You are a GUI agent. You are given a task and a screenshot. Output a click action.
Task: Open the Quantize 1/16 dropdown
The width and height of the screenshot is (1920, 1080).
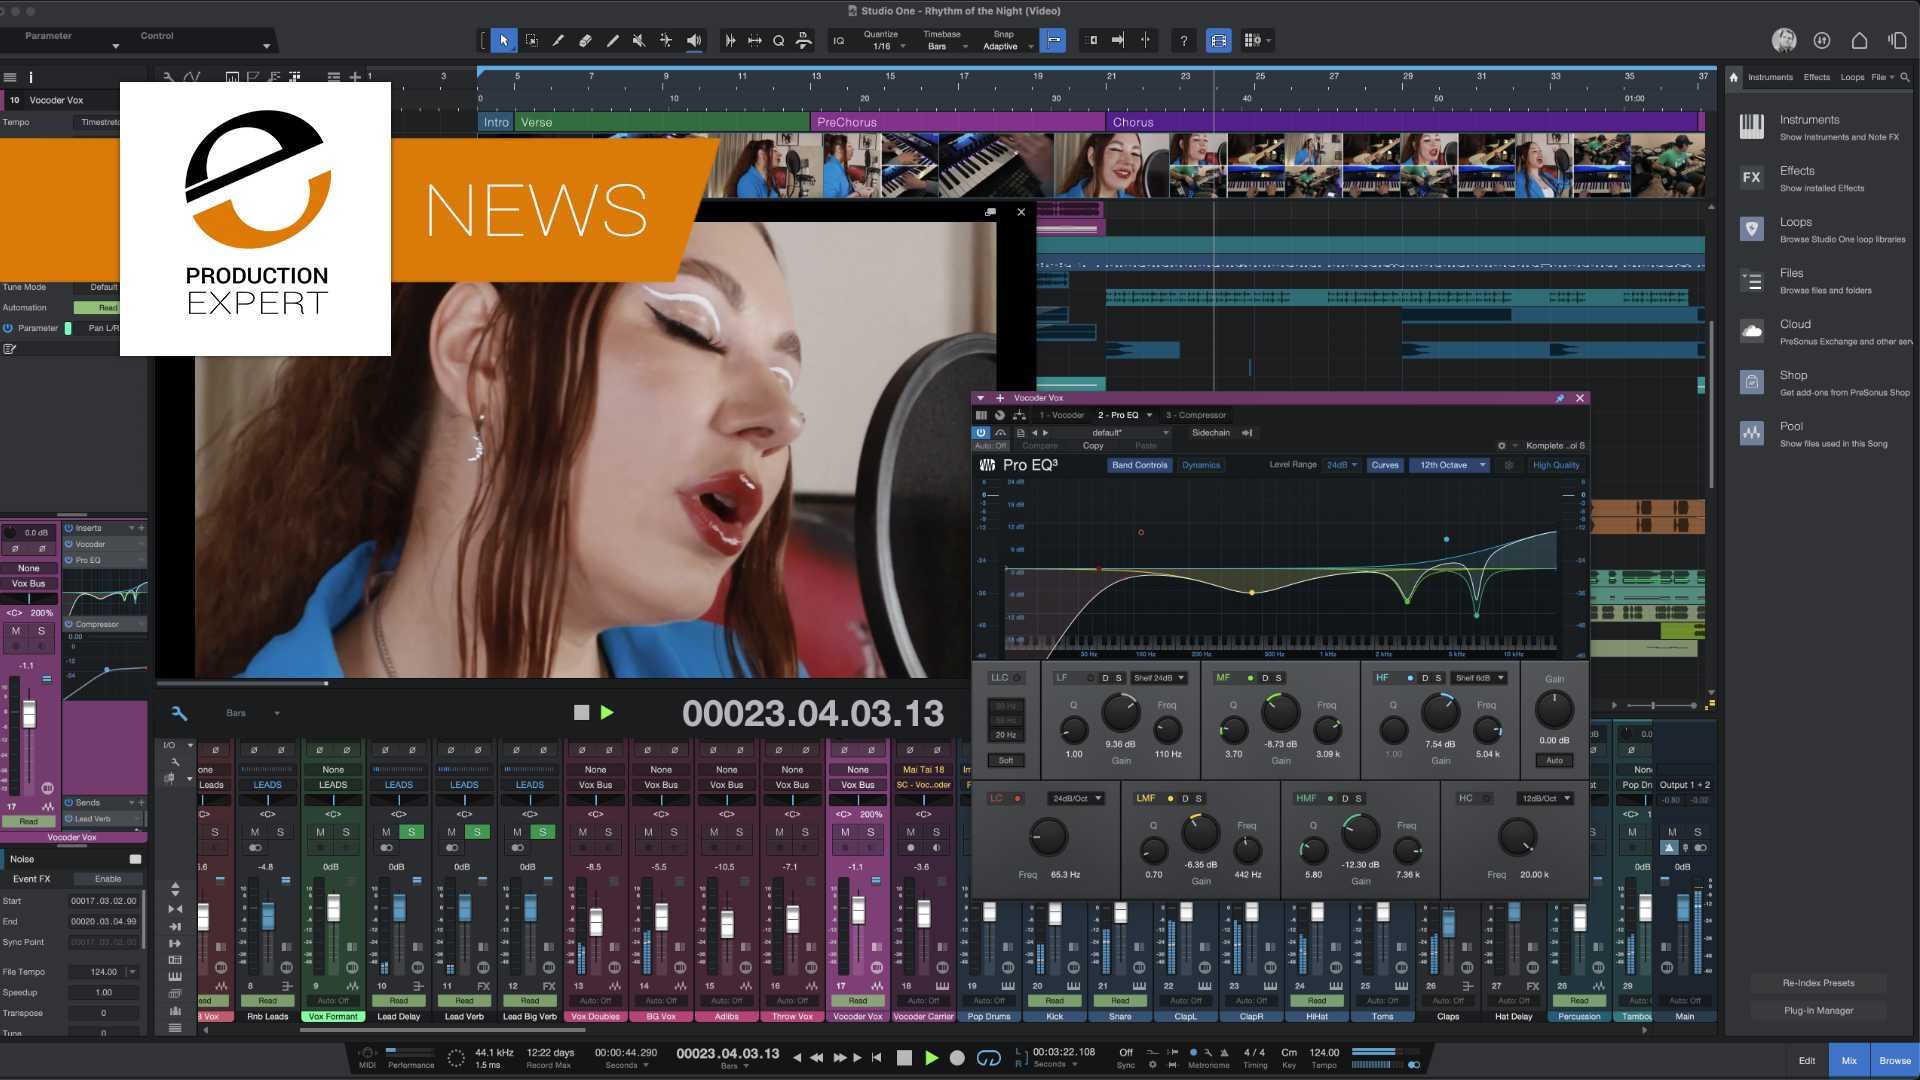[x=884, y=41]
